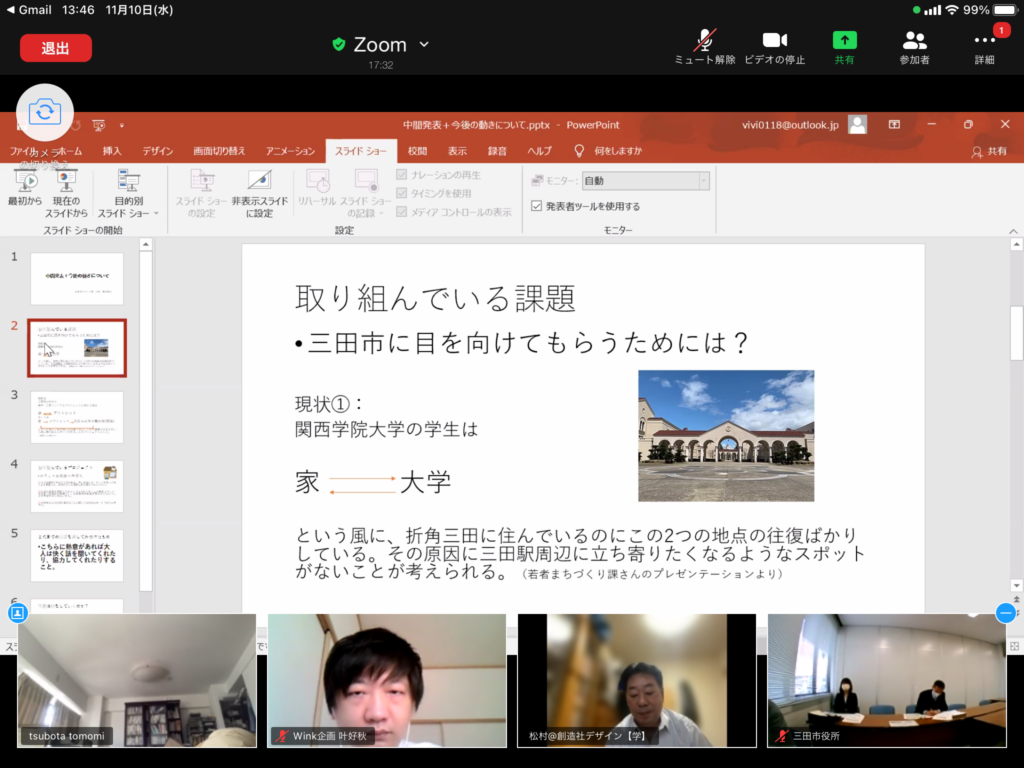Click the start-from-beginning quick access icon
The height and width of the screenshot is (768, 1024).
[x=99, y=125]
